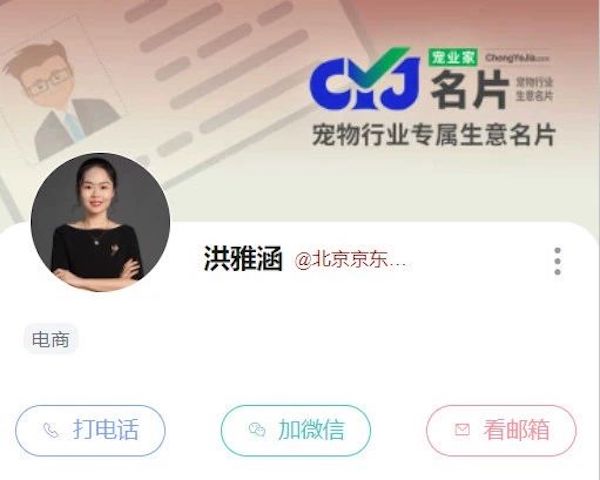Tap the phone handset icon
This screenshot has height=480, width=600.
(x=51, y=430)
